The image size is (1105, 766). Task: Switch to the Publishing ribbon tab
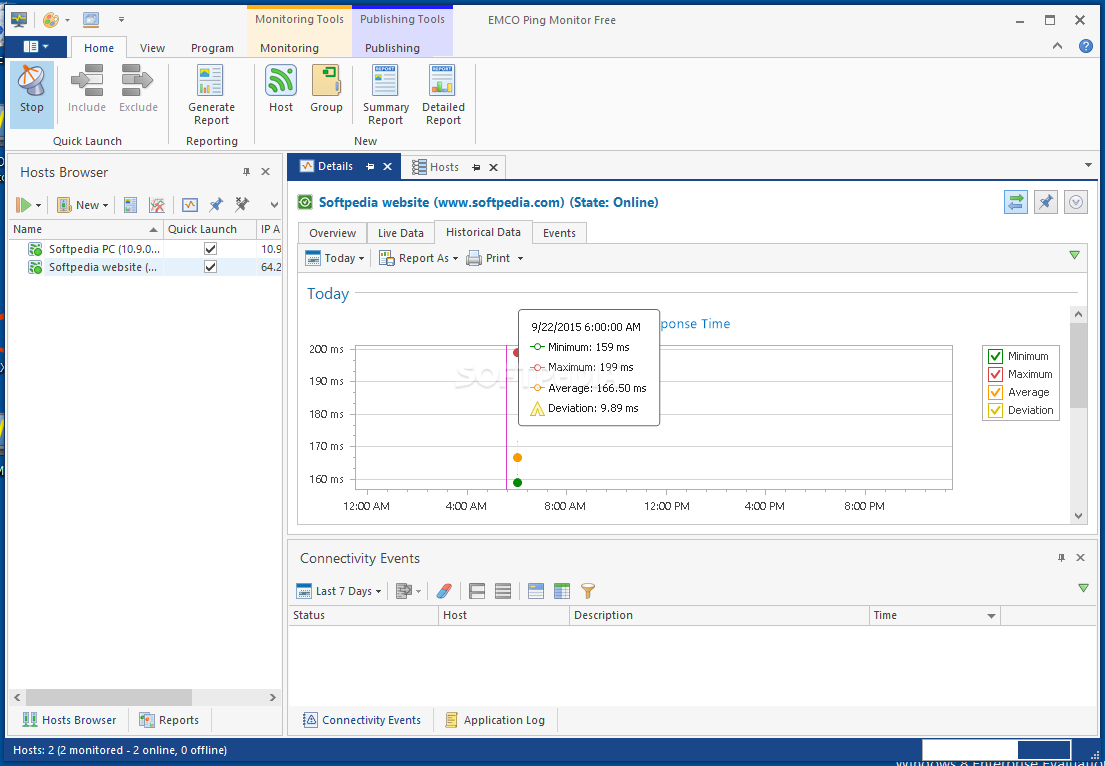[392, 48]
